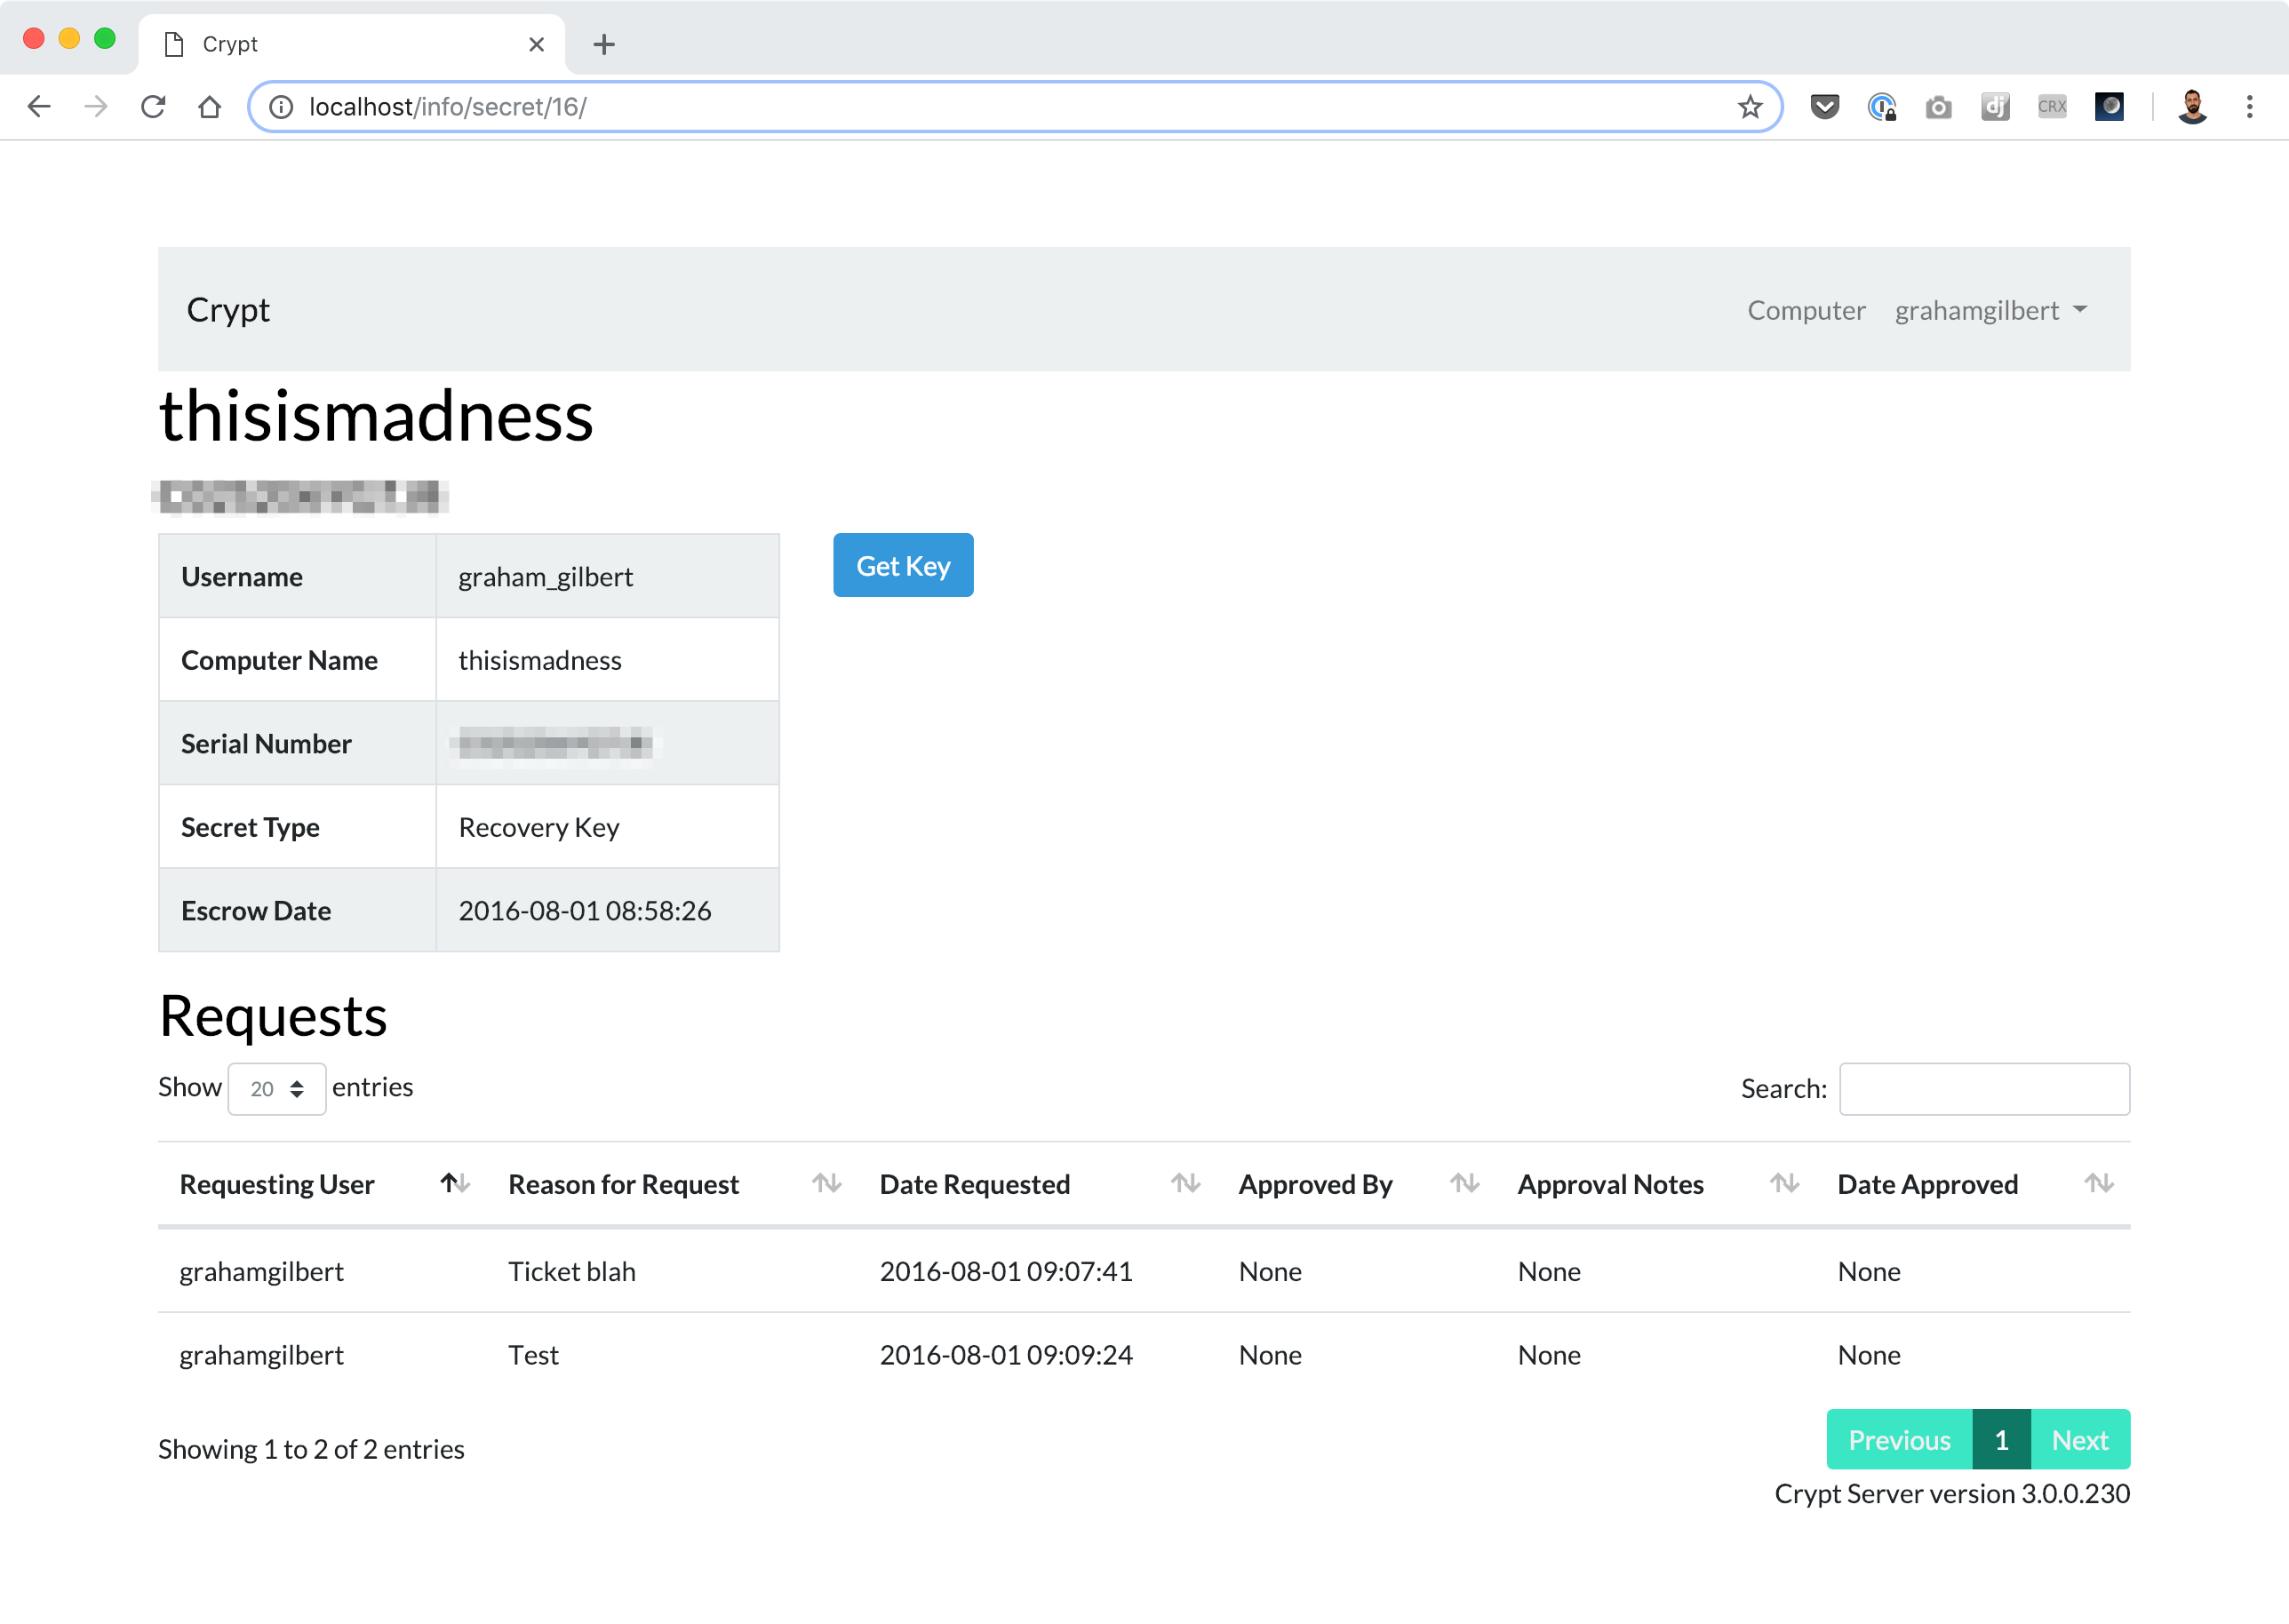Click the Get Key button
Image resolution: width=2289 pixels, height=1624 pixels.
[x=904, y=564]
